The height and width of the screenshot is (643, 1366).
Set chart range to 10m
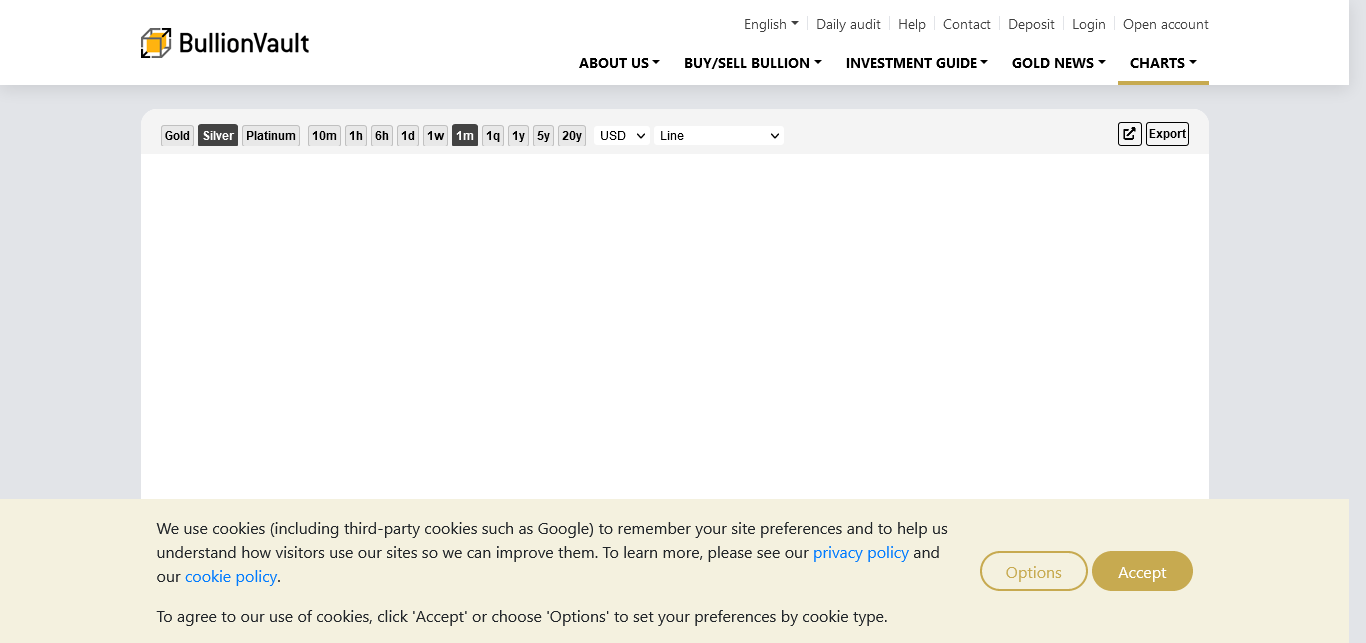pos(324,136)
